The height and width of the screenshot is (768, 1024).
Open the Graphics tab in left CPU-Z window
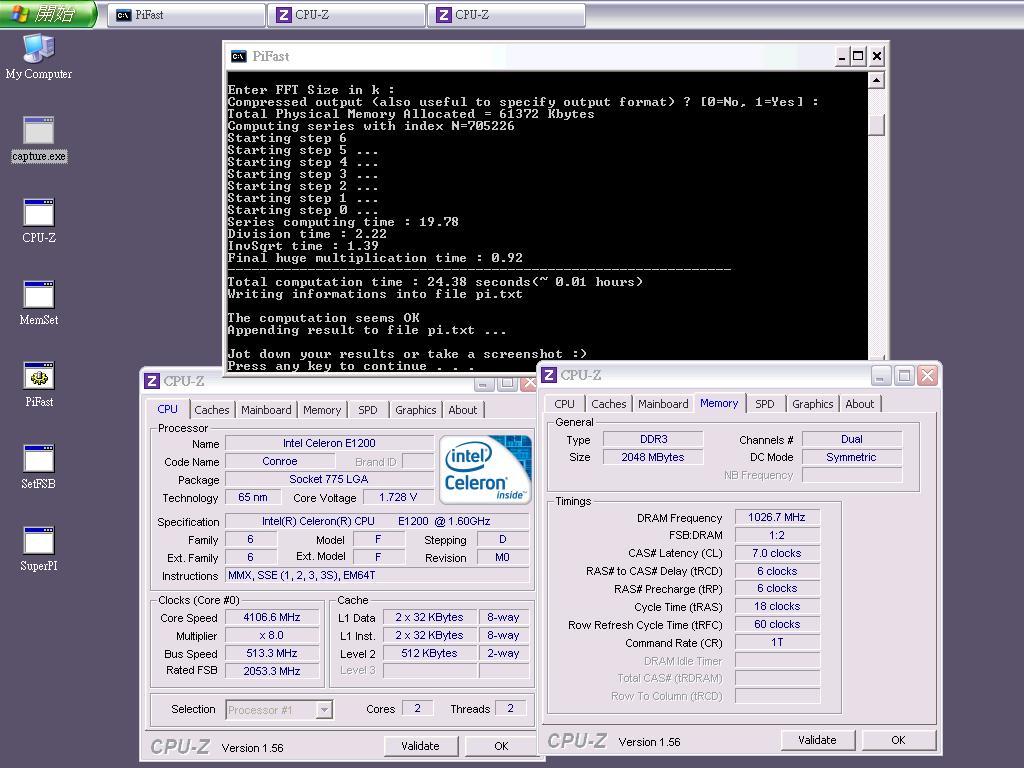point(415,409)
